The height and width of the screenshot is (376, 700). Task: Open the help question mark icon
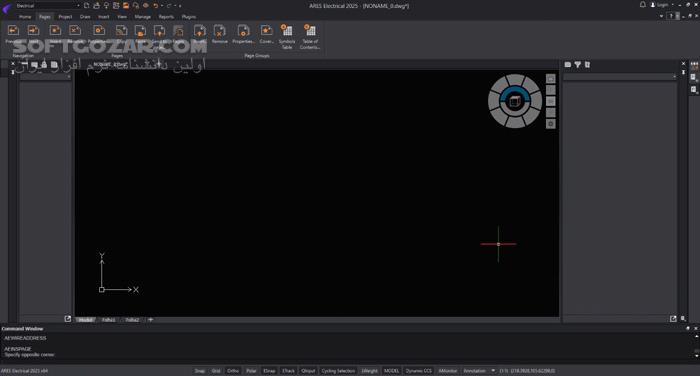point(670,16)
